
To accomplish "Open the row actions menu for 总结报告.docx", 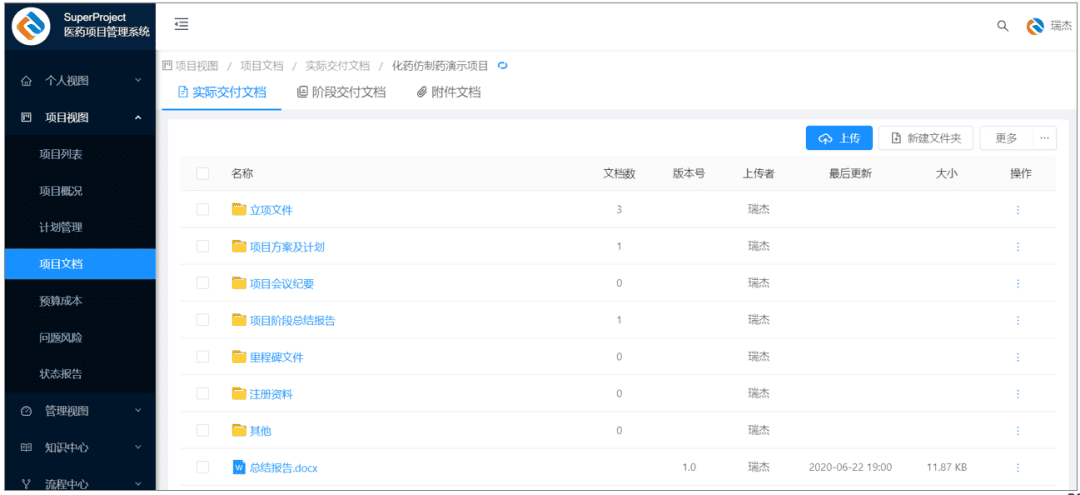I will [1018, 467].
